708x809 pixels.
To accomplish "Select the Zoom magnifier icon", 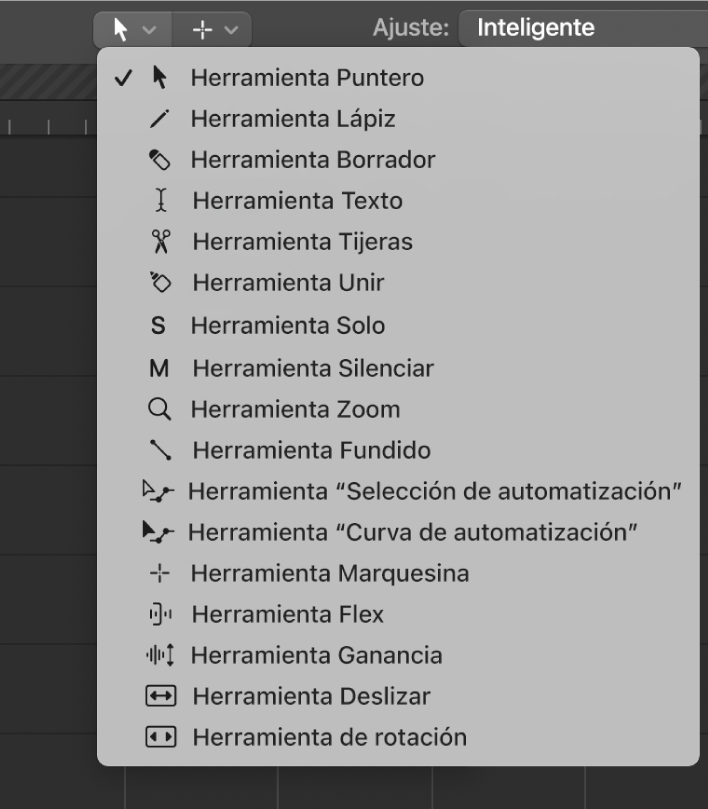I will click(x=160, y=409).
